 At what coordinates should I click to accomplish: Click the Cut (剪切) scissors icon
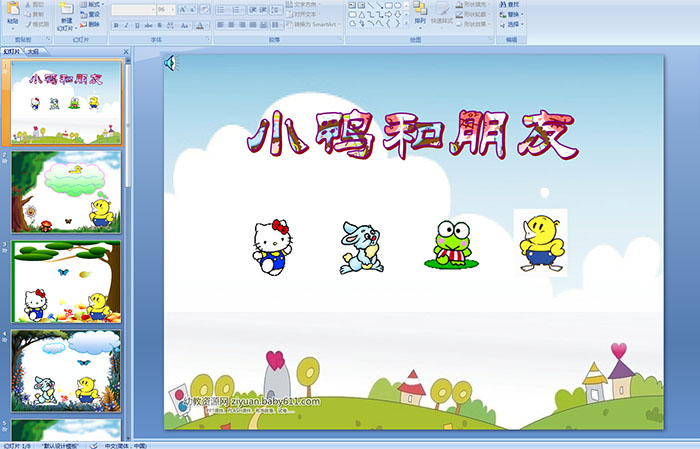28,5
